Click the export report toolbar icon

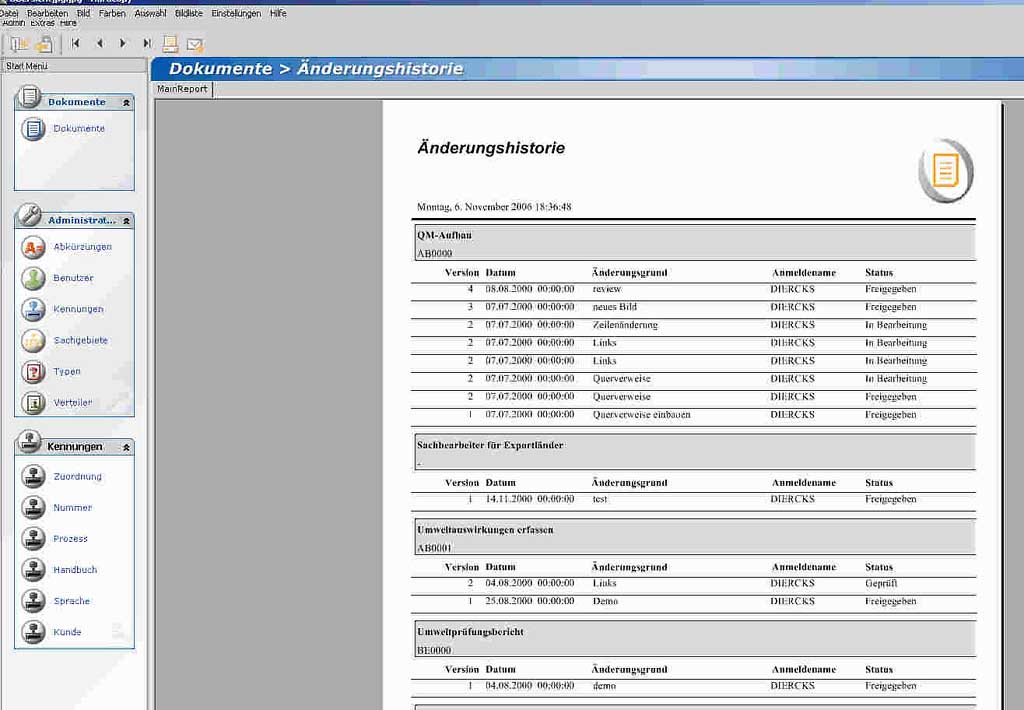tap(44, 44)
